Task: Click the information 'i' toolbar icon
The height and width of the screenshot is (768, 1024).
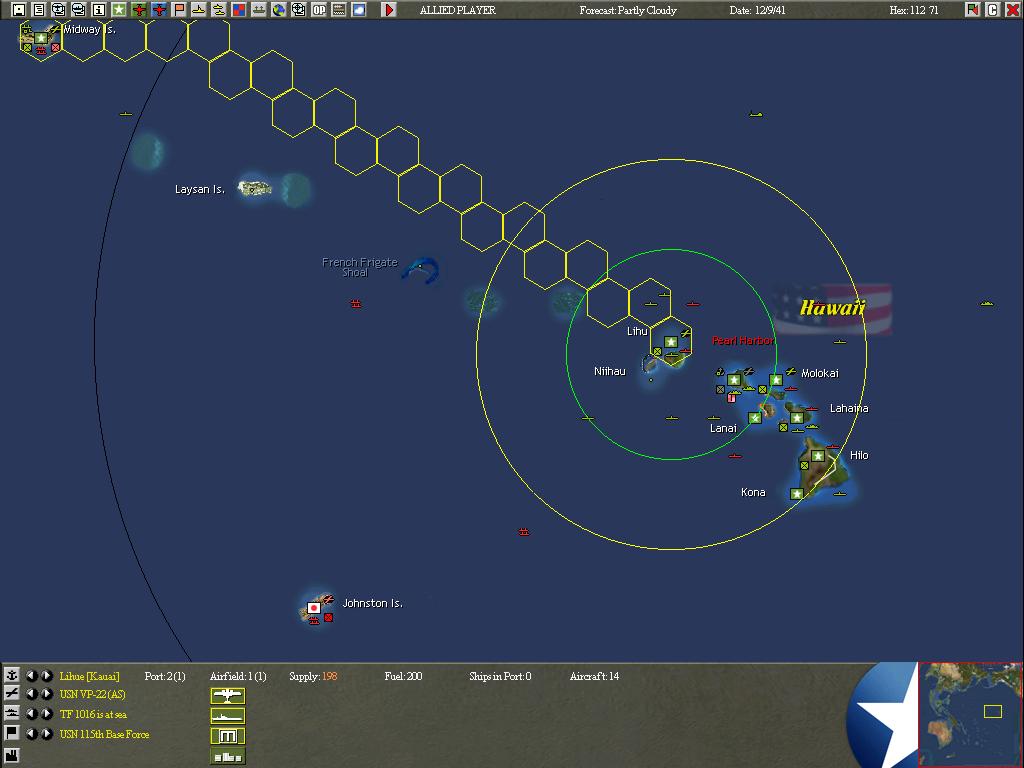Action: click(x=99, y=10)
